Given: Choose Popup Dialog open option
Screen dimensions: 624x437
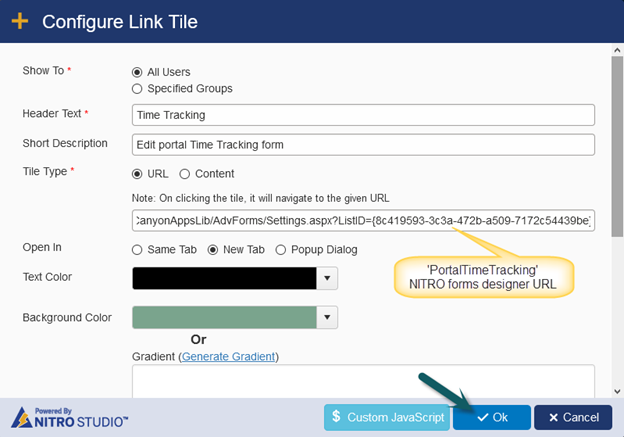Looking at the screenshot, I should coord(281,250).
